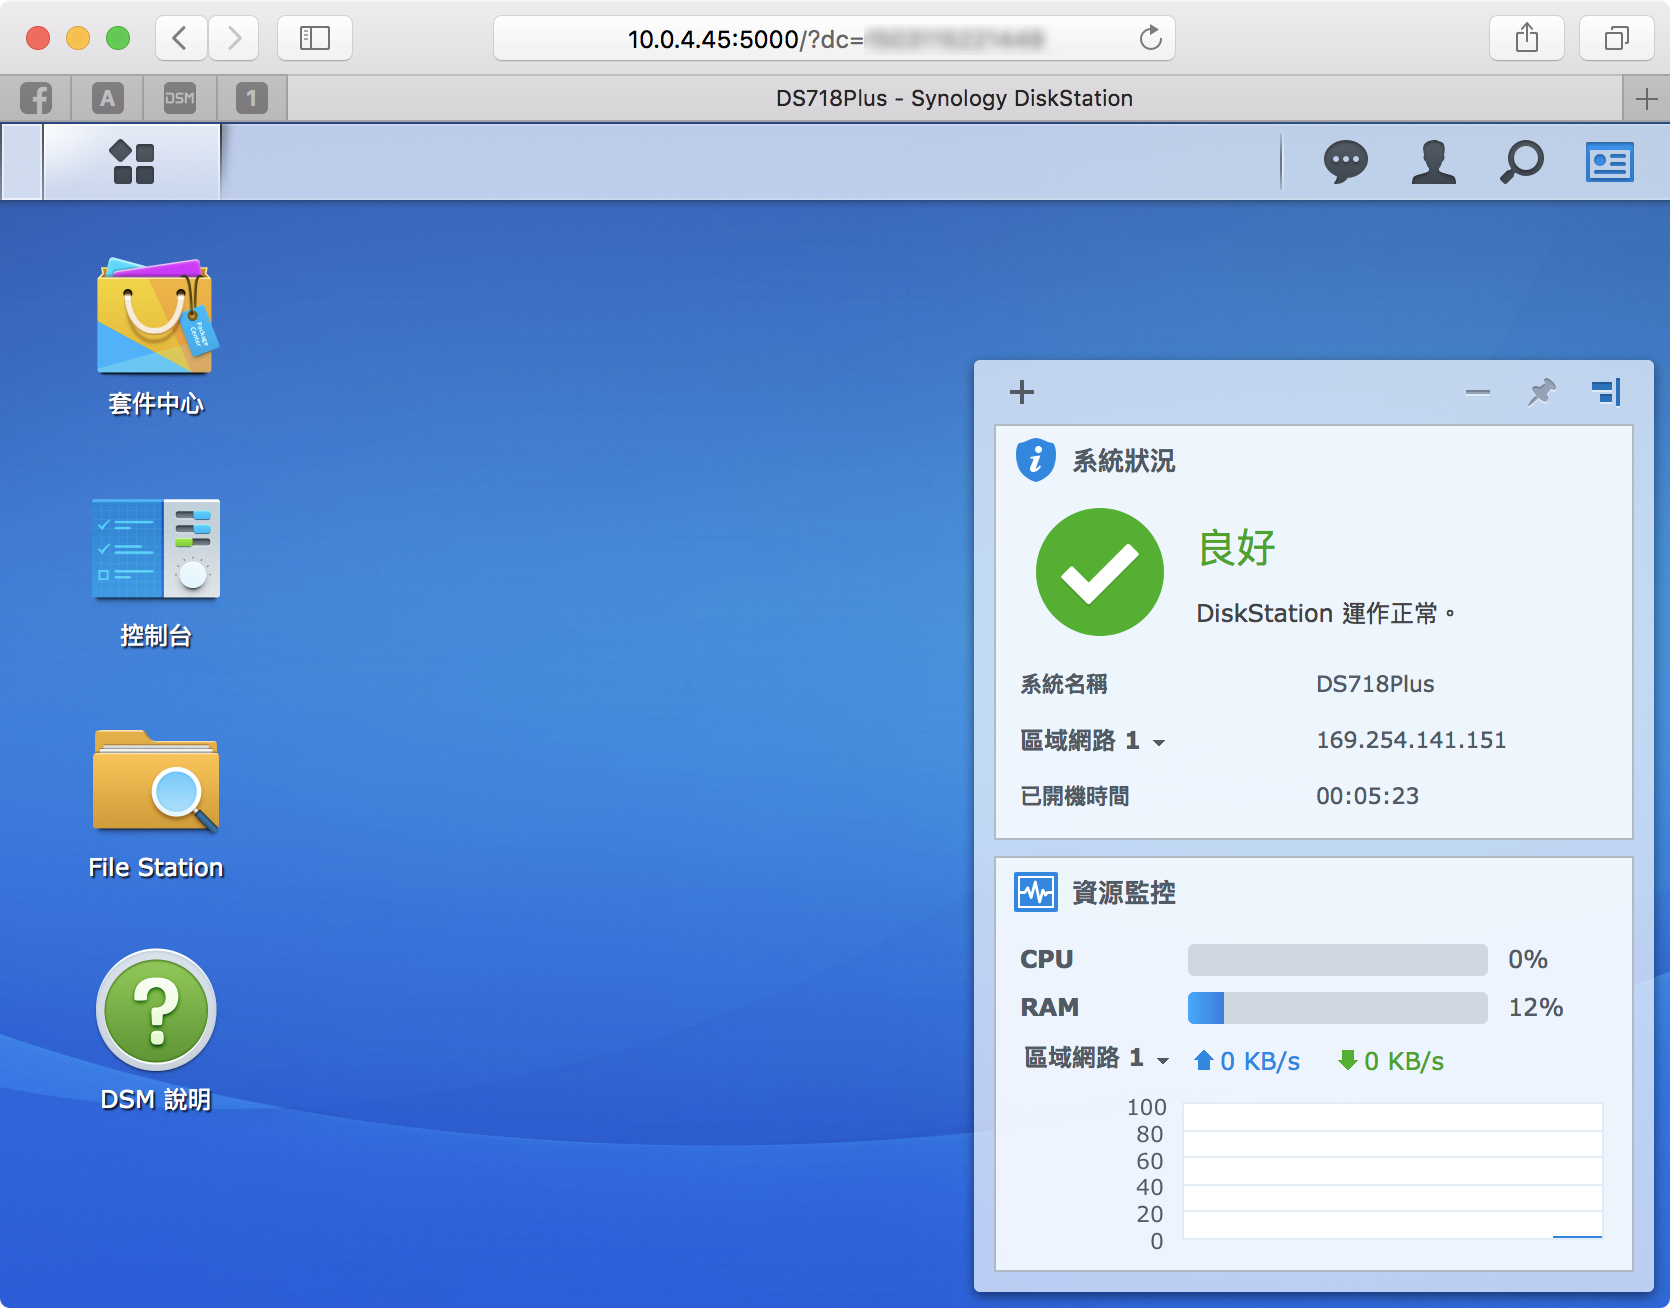
Task: Switch to the pinned DSM browser tab
Action: click(x=180, y=98)
